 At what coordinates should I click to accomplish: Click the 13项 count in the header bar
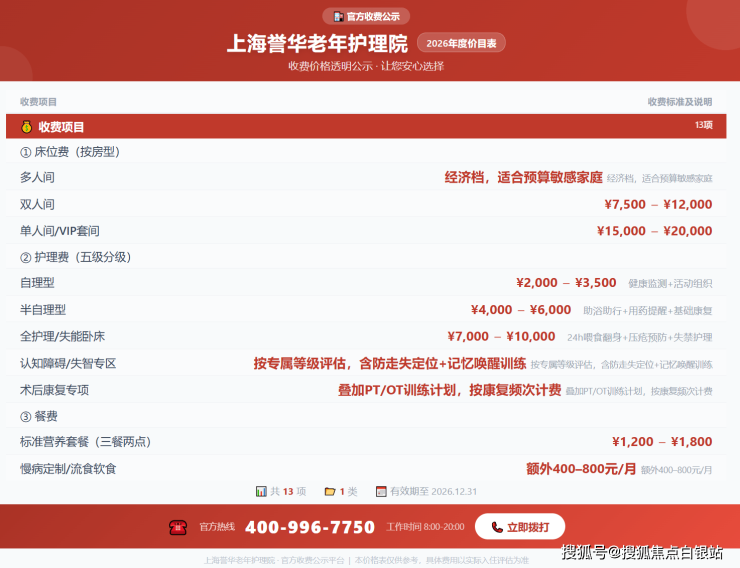tap(703, 125)
